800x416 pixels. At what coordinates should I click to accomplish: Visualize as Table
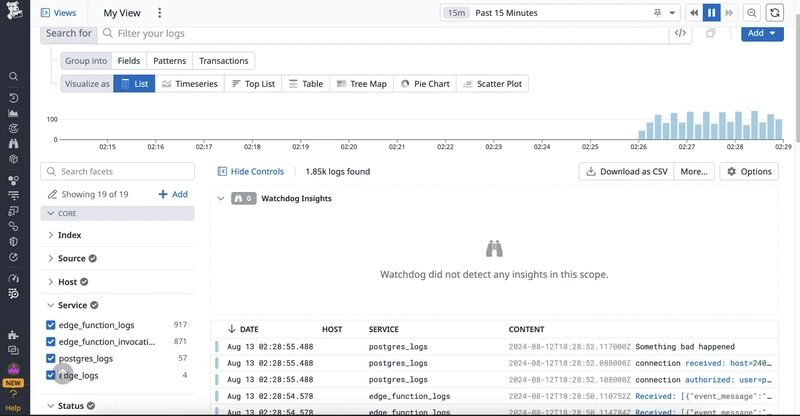[306, 84]
